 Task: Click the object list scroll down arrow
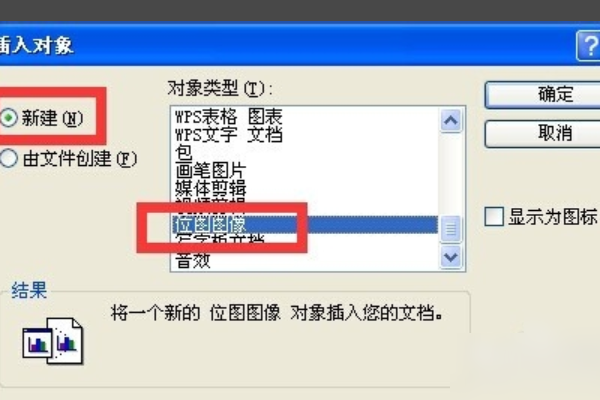coord(450,257)
